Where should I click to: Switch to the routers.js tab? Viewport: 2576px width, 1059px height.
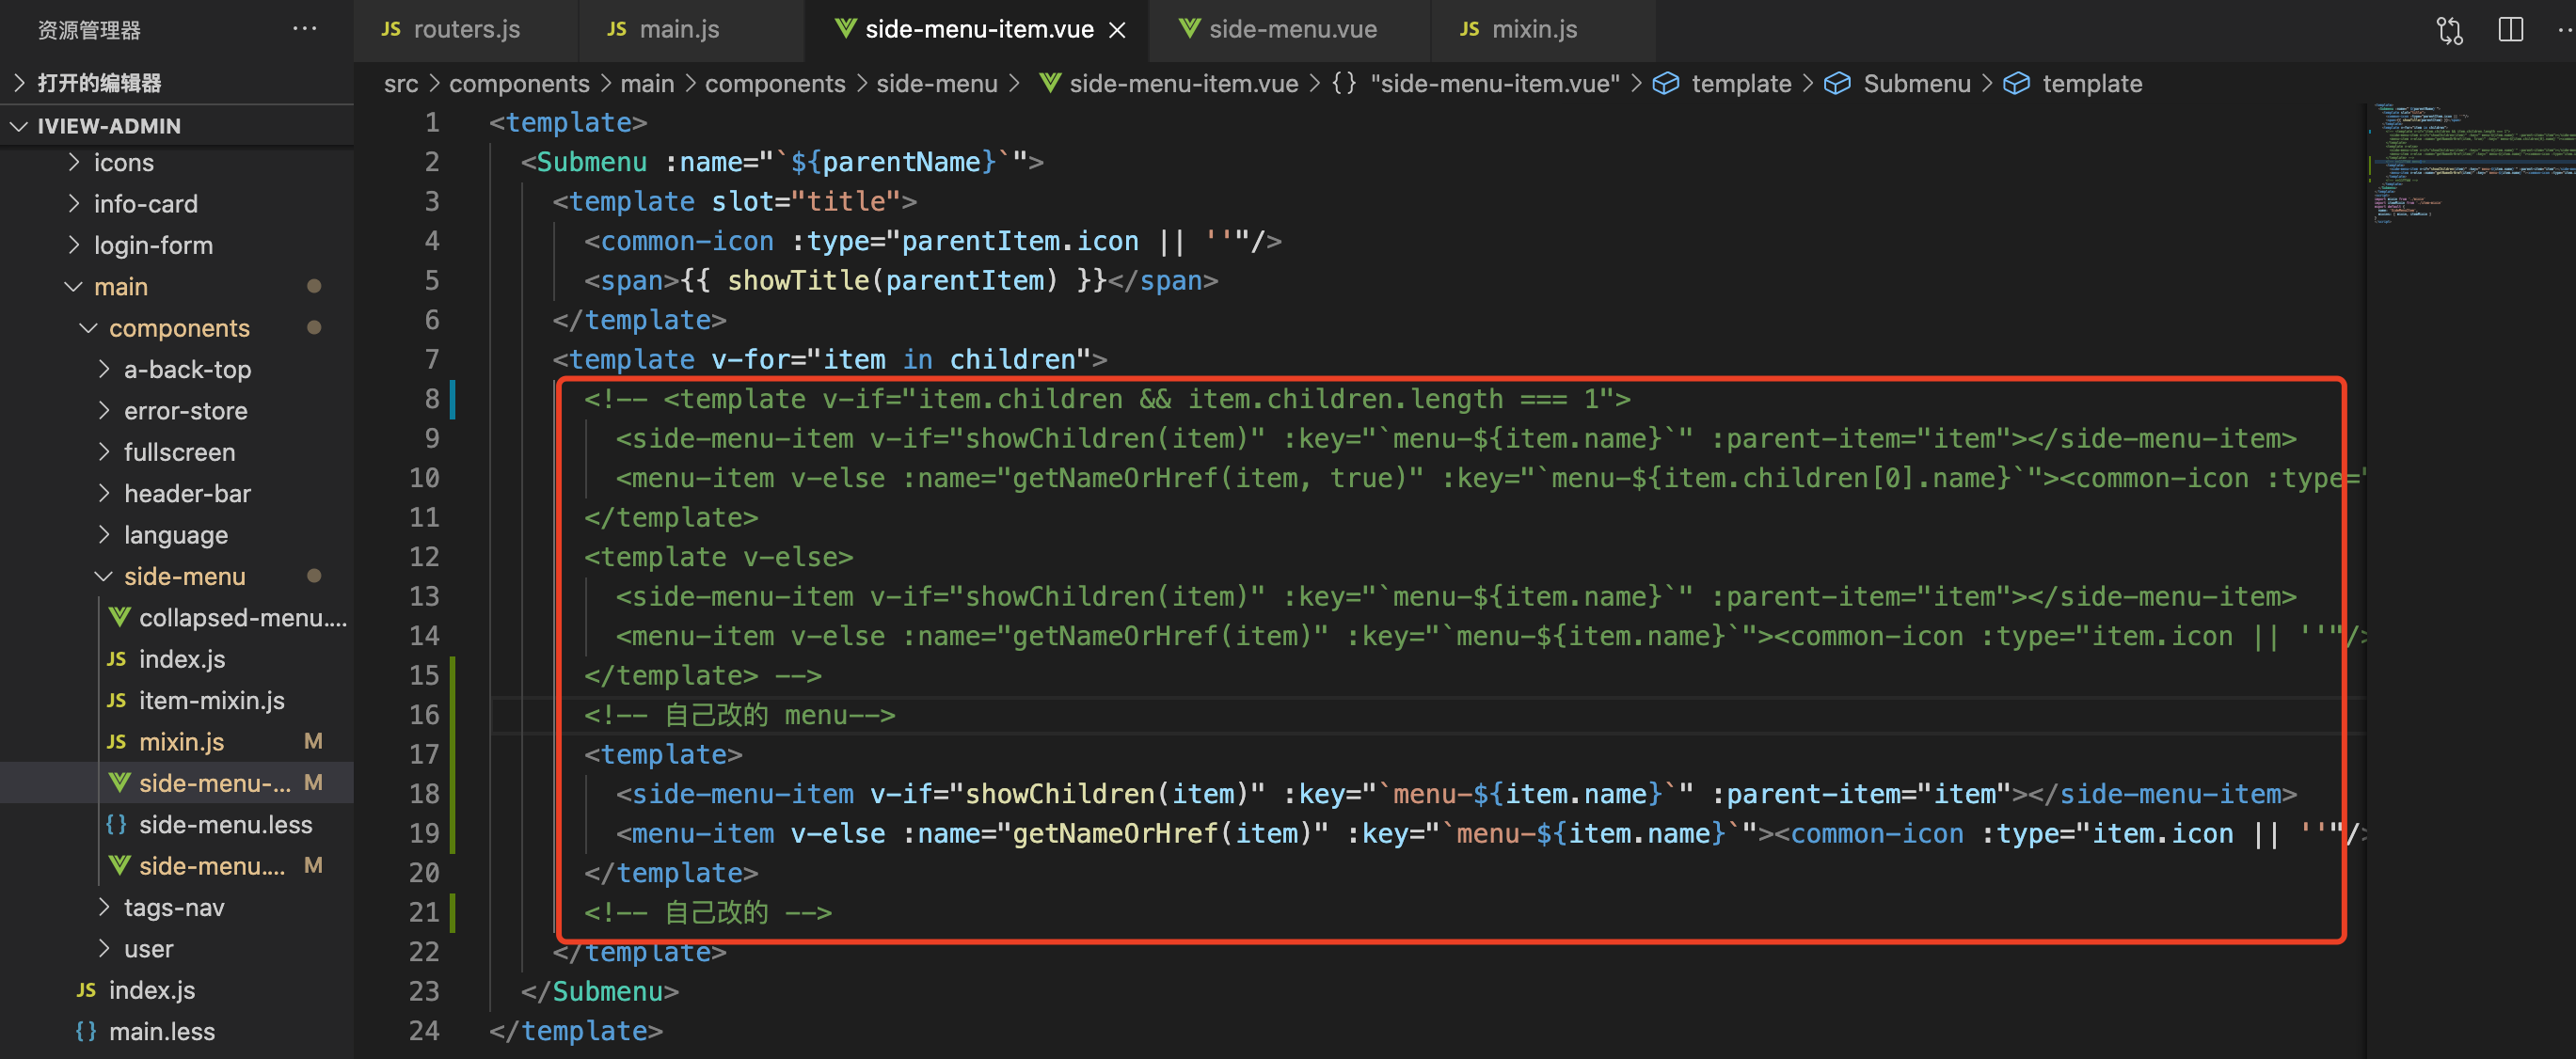tap(466, 30)
